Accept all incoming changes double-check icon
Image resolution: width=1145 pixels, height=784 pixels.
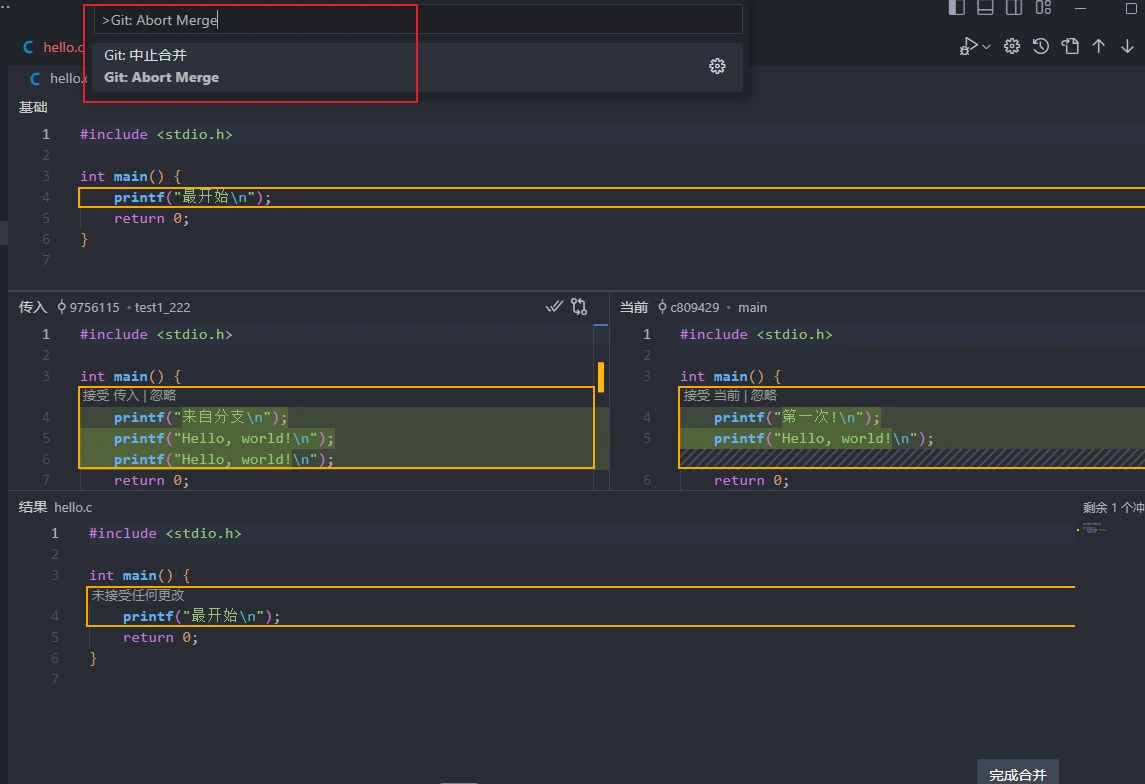(554, 307)
